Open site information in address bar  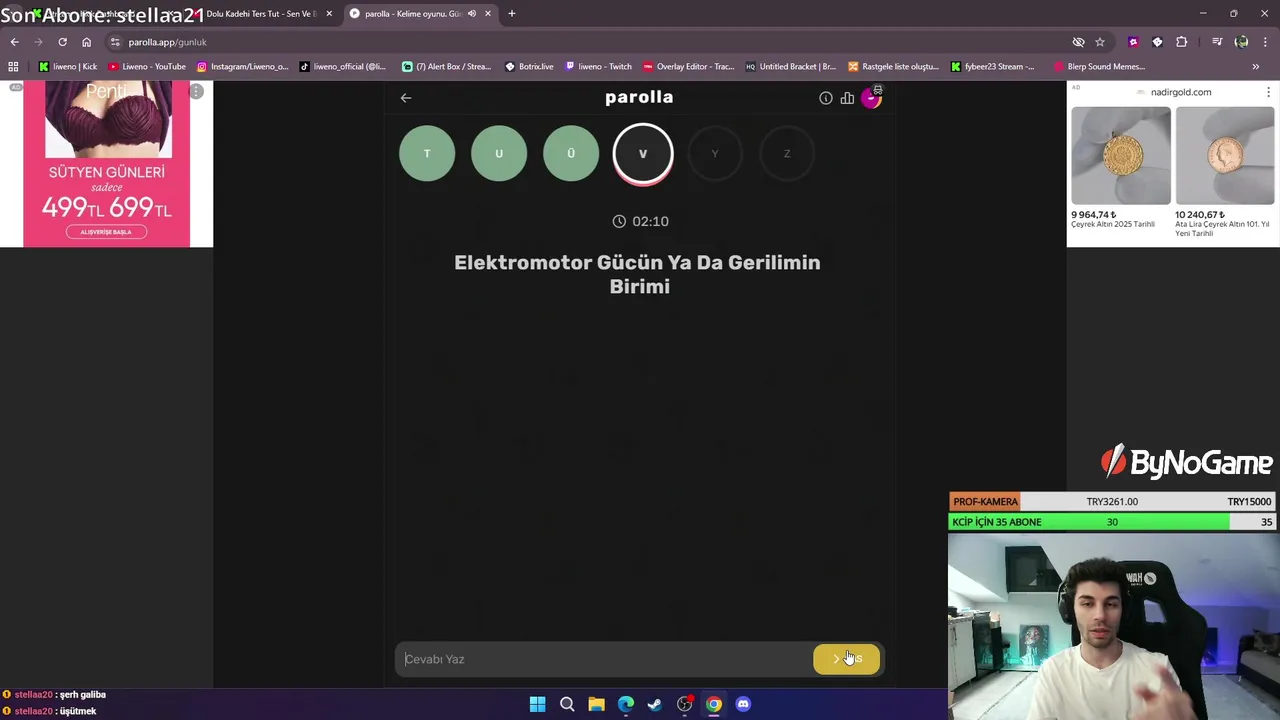click(115, 42)
